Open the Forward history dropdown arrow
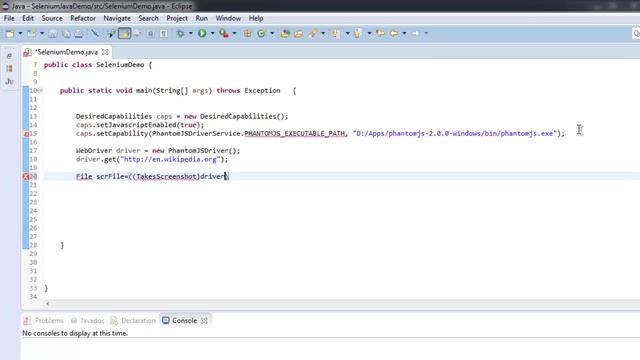The height and width of the screenshot is (360, 640). point(426,33)
